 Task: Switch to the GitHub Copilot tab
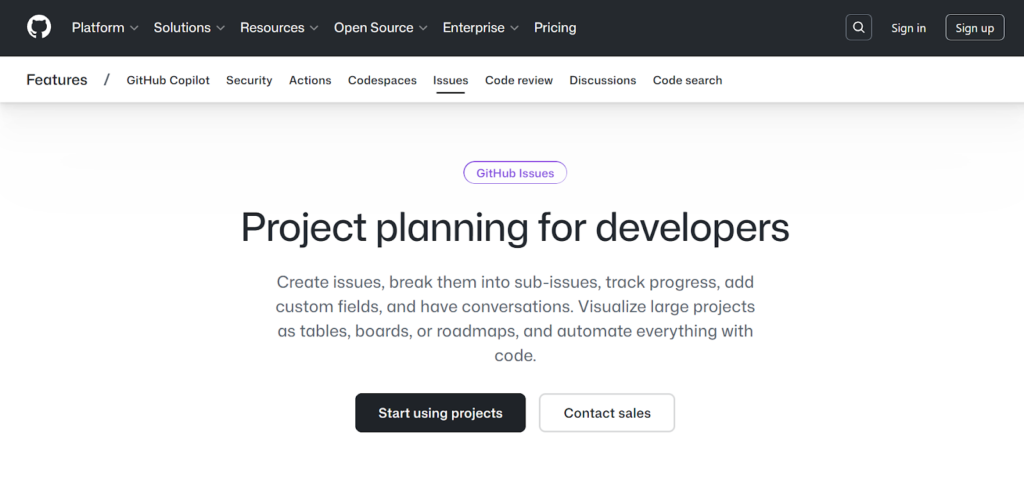click(168, 80)
